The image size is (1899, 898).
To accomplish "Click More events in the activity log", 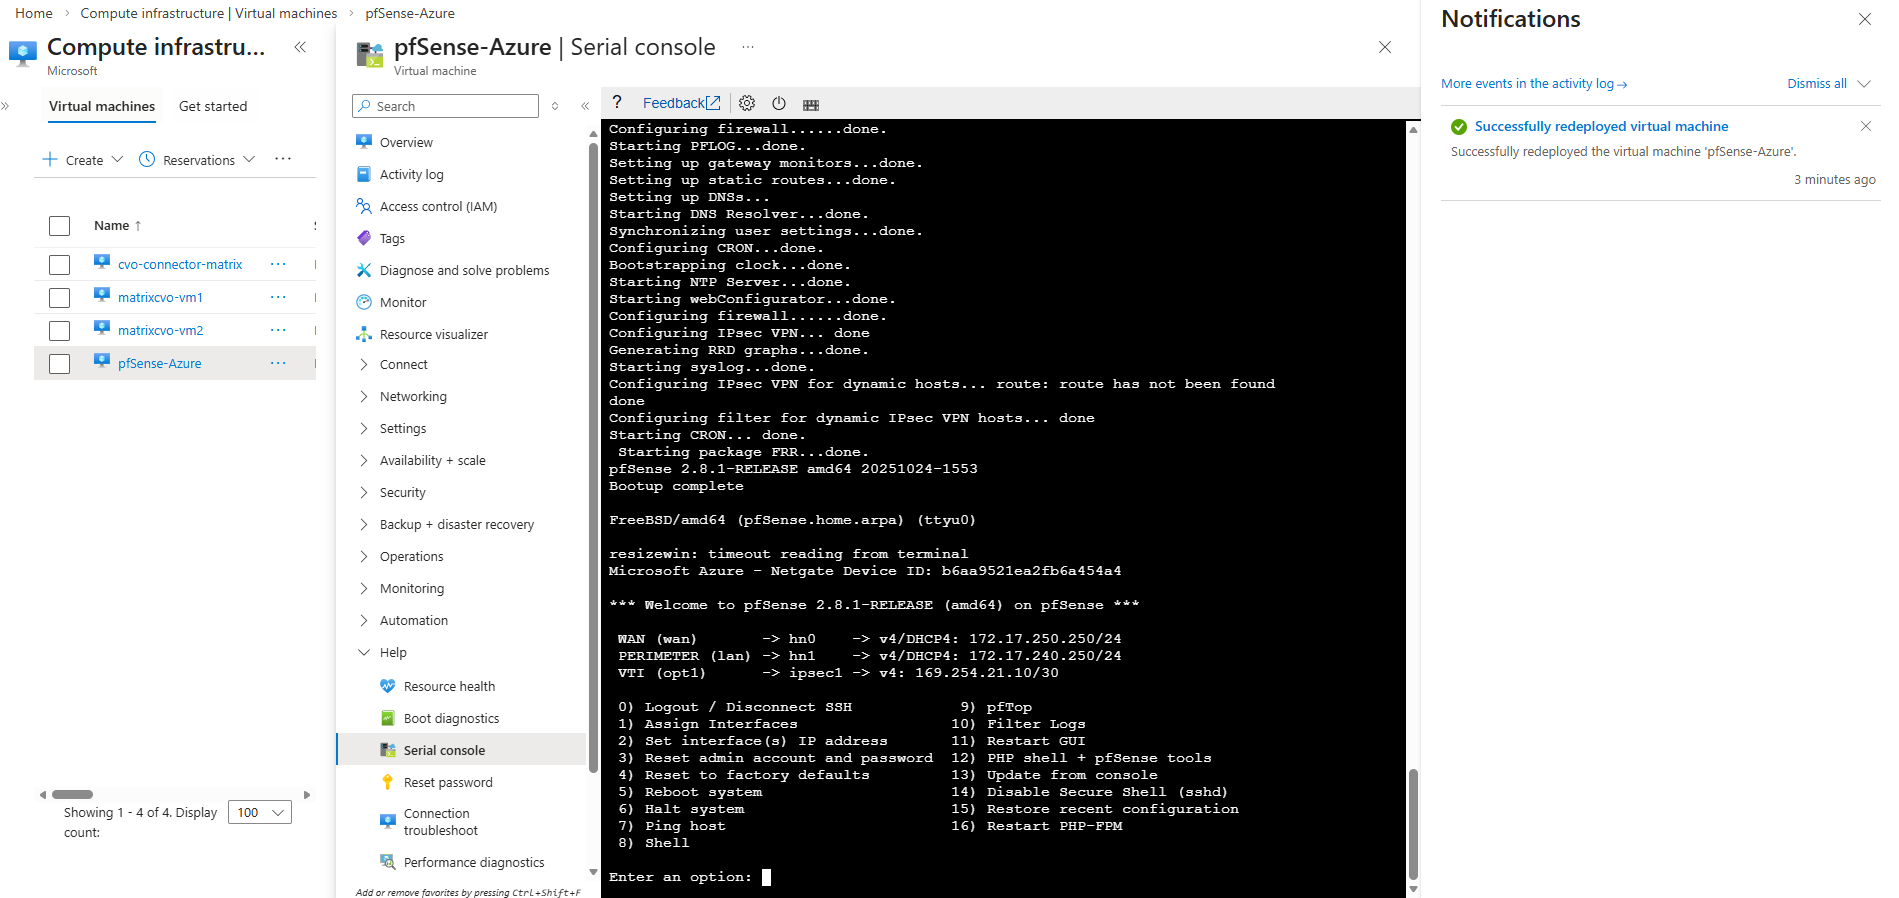I will point(1534,84).
